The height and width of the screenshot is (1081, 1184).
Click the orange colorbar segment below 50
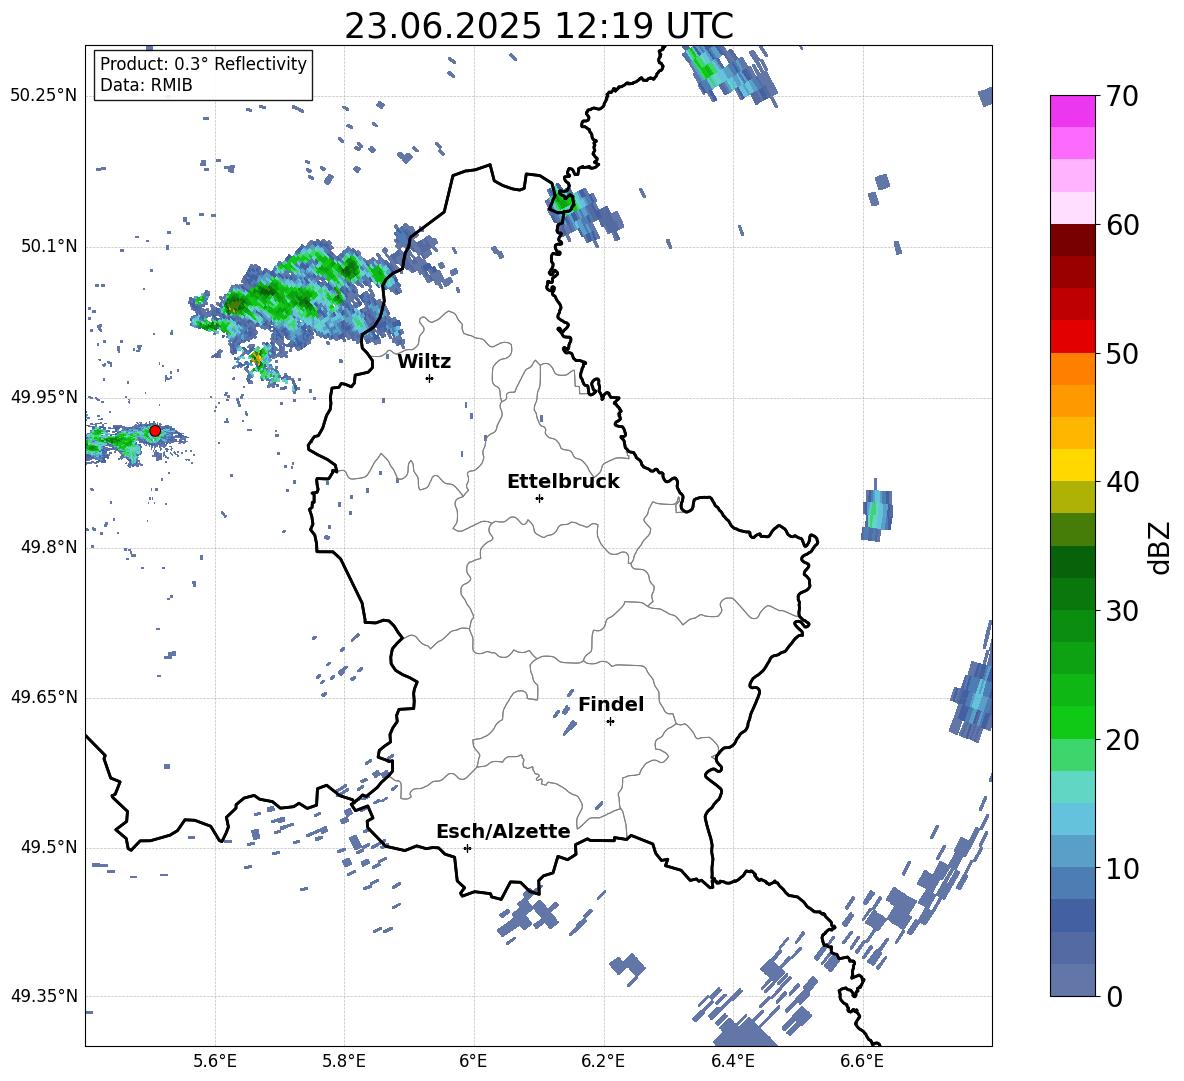click(1072, 369)
